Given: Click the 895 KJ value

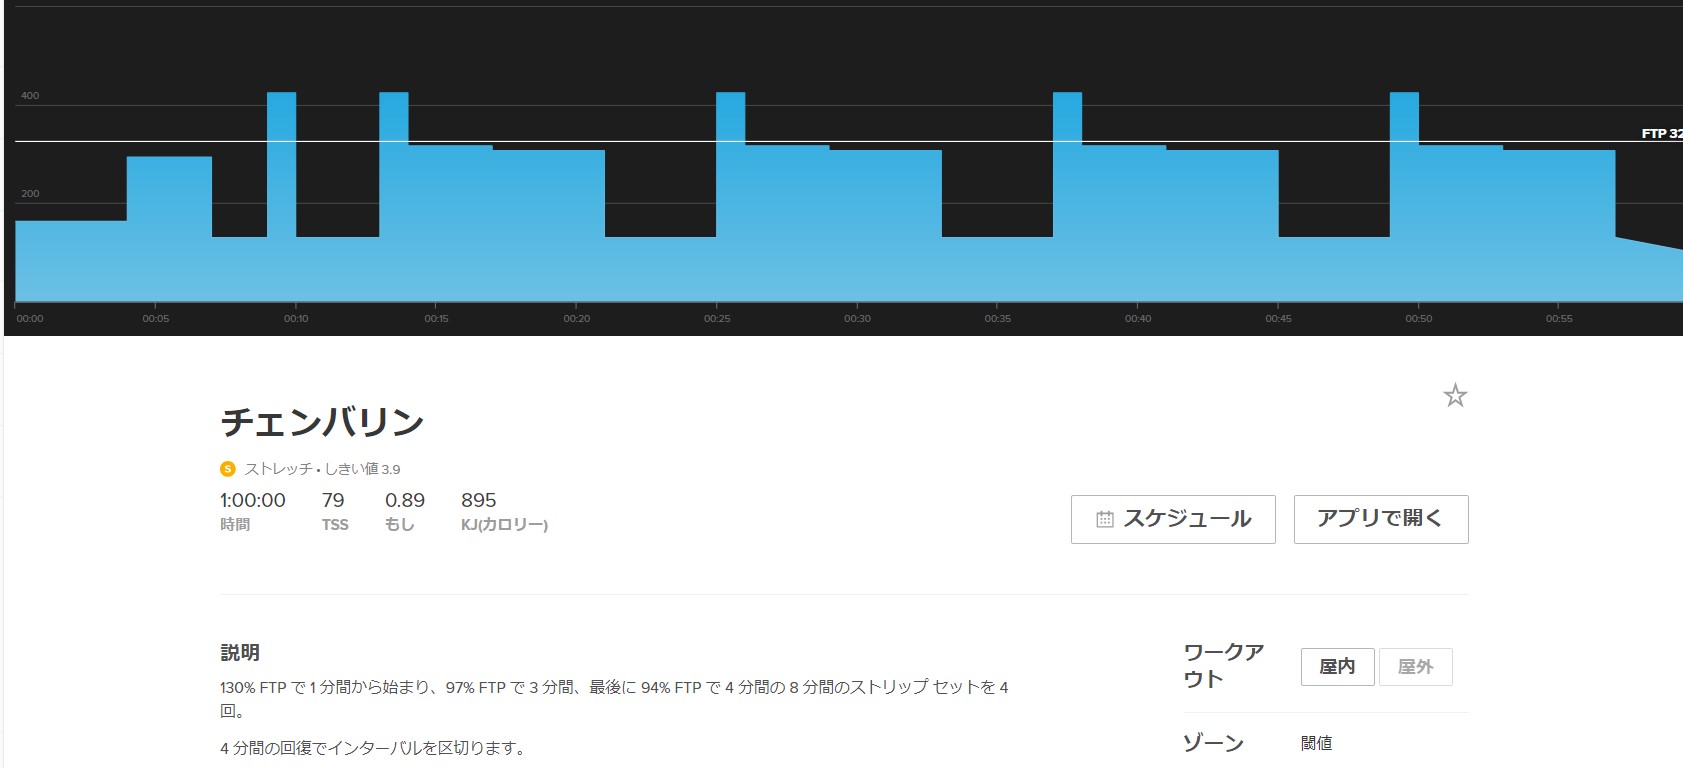Looking at the screenshot, I should tap(479, 500).
